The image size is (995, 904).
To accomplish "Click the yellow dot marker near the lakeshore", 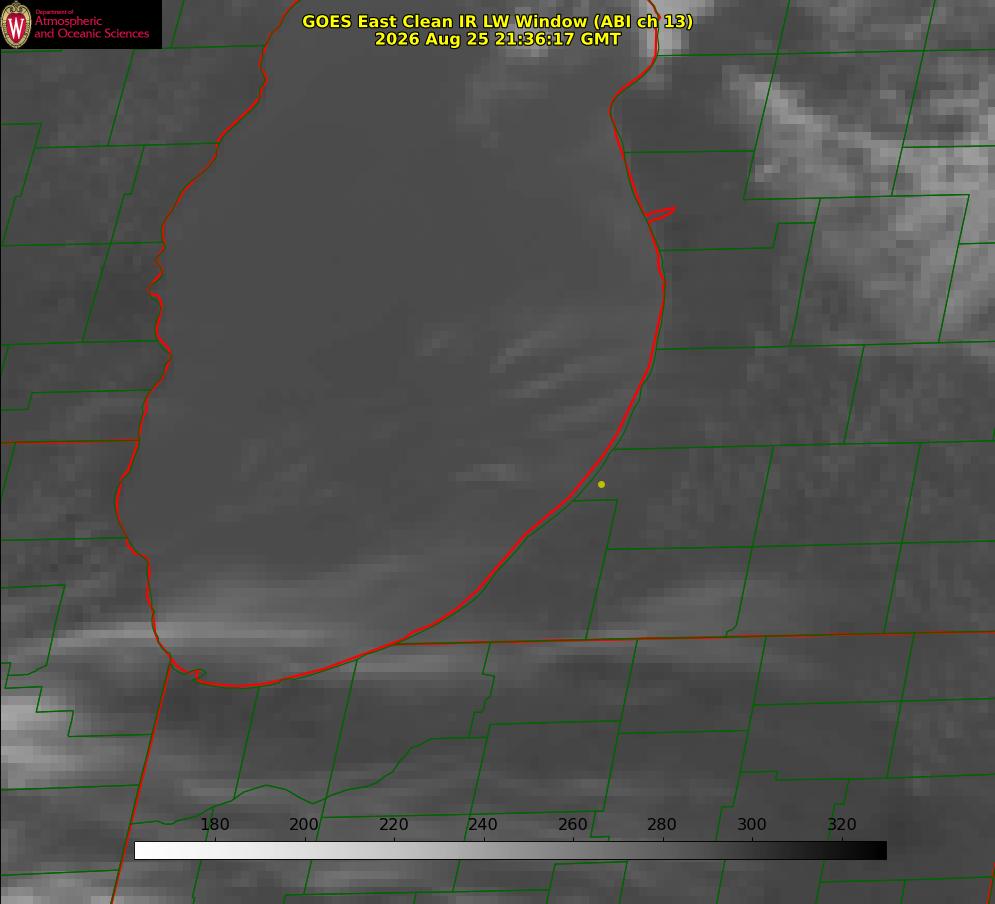I will [x=601, y=484].
